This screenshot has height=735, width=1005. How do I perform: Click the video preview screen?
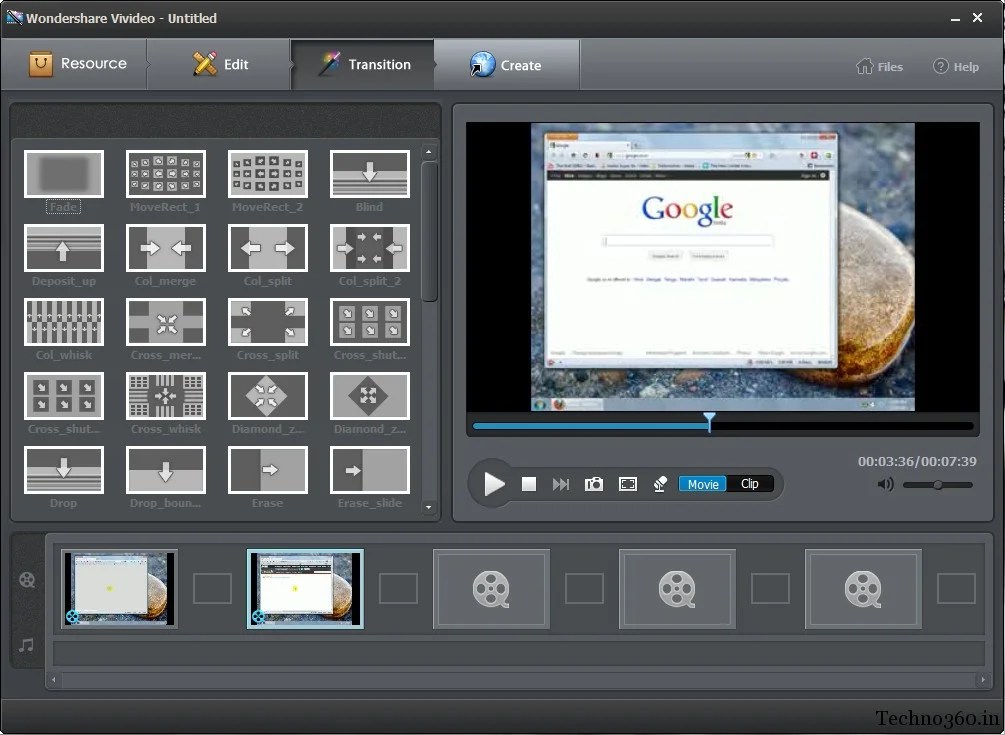(722, 267)
